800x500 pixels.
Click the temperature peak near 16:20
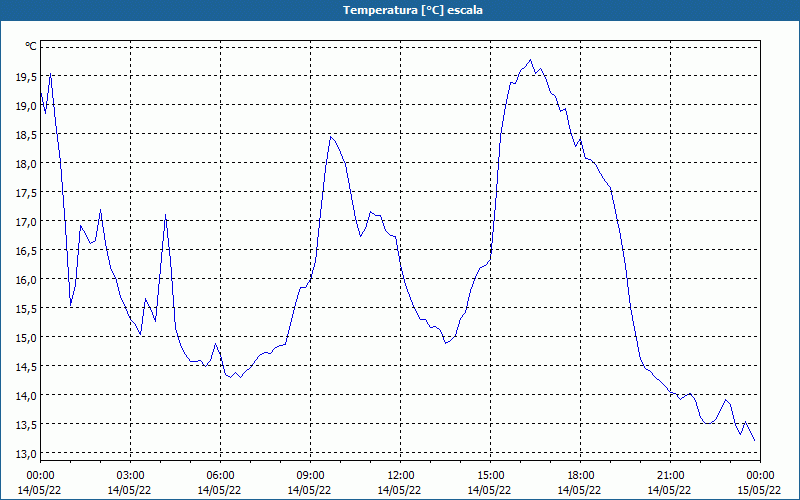pyautogui.click(x=531, y=60)
